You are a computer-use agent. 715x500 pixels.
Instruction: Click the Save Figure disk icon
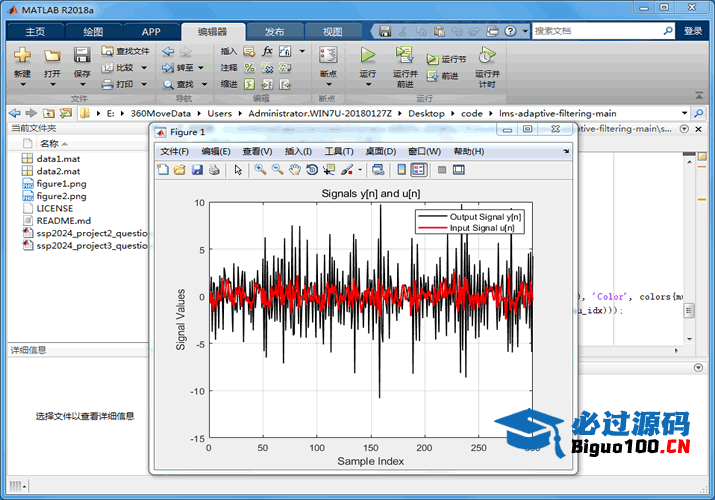click(x=197, y=170)
